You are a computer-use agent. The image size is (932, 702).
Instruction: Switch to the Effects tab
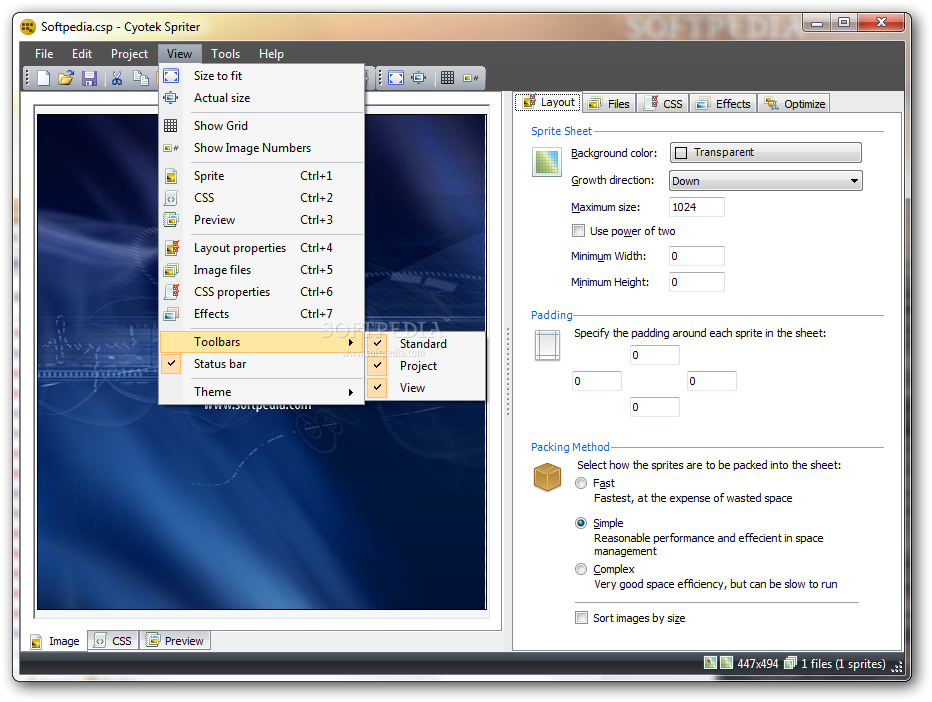[x=724, y=103]
